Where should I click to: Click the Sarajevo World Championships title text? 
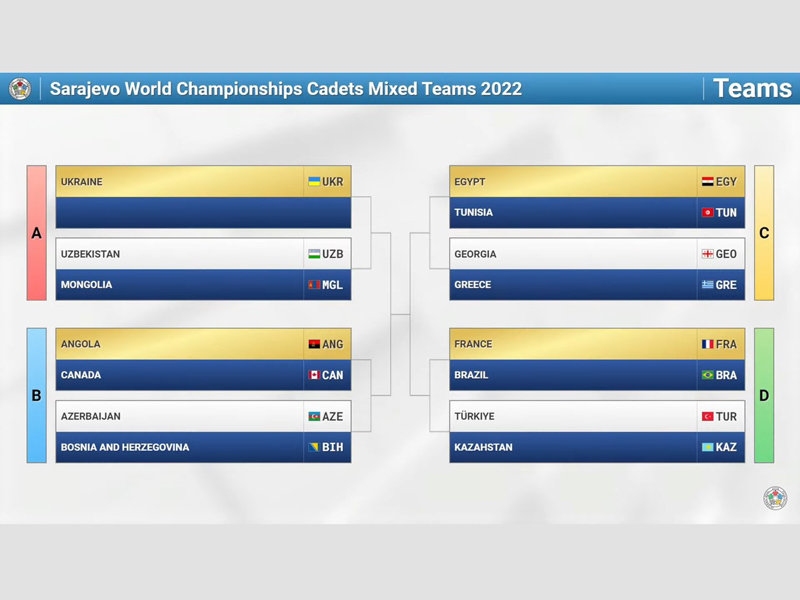pos(286,89)
